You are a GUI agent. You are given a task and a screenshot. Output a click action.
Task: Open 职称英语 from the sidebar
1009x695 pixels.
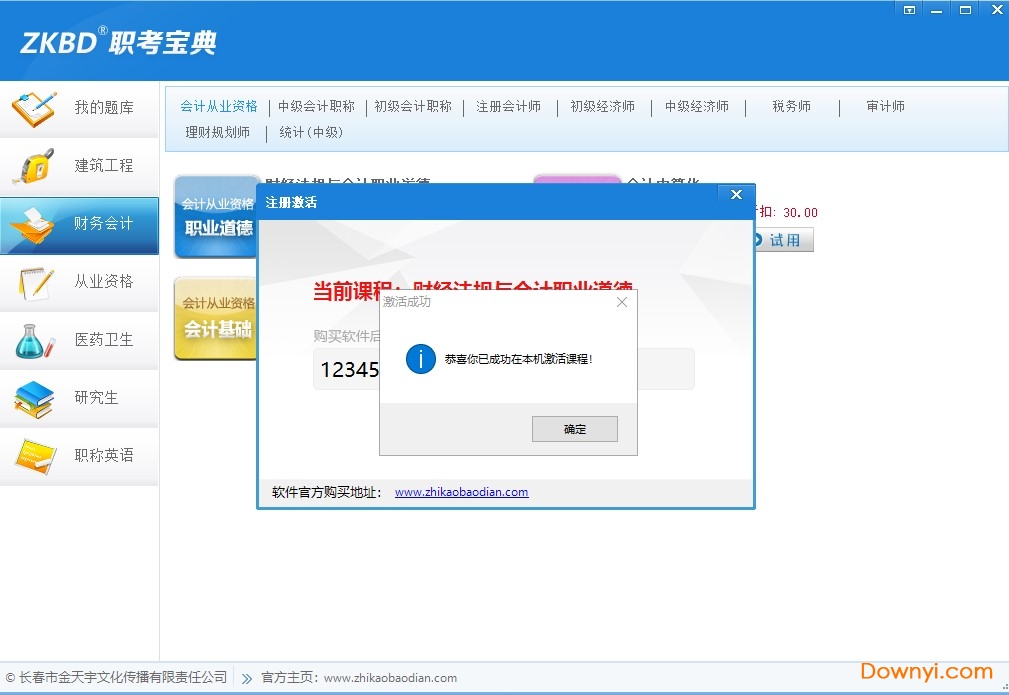(80, 455)
